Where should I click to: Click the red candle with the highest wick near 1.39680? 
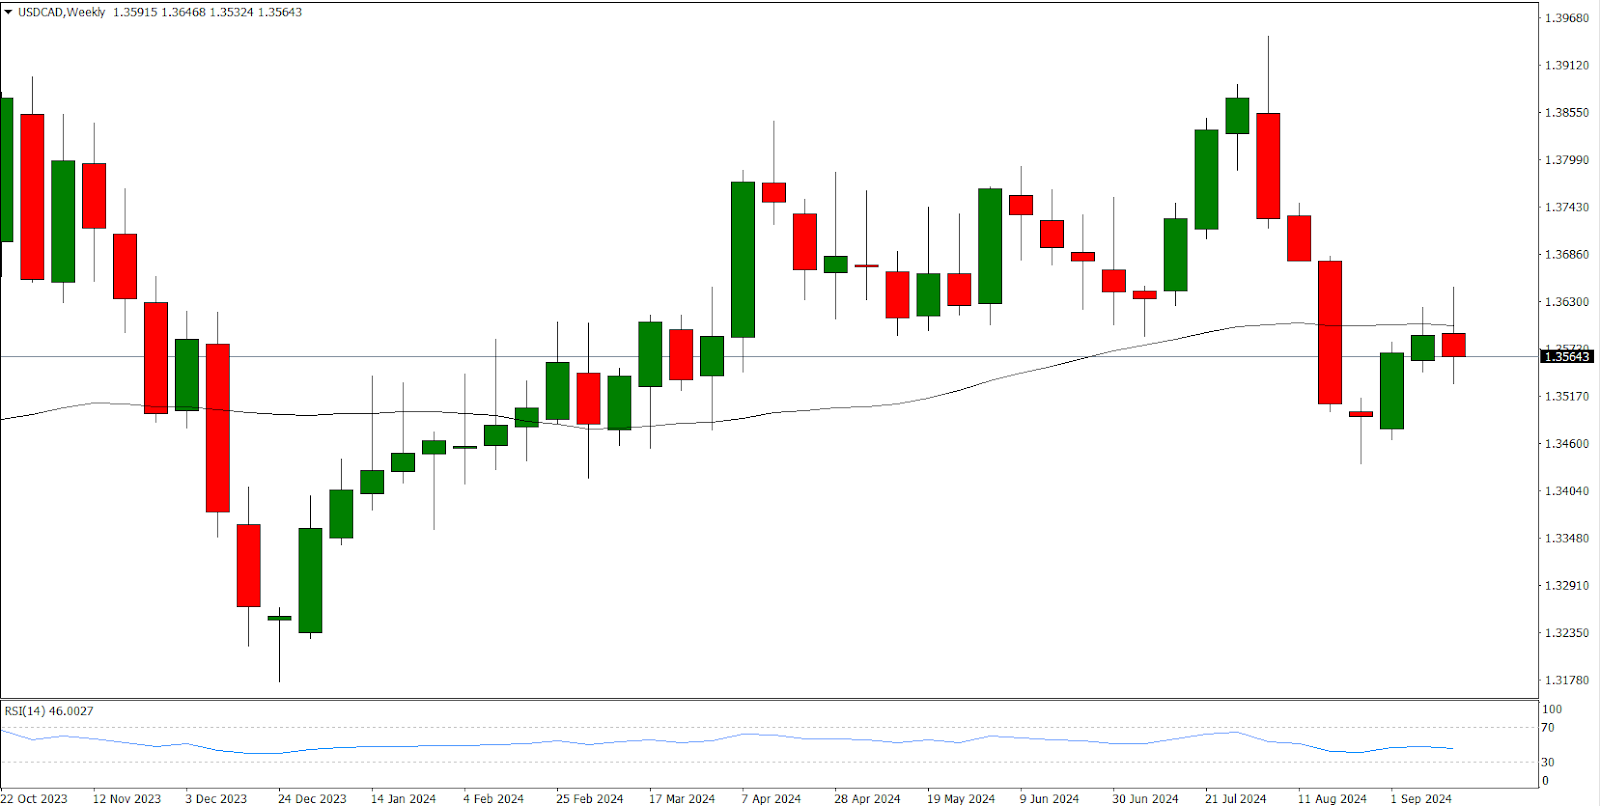[x=1268, y=166]
